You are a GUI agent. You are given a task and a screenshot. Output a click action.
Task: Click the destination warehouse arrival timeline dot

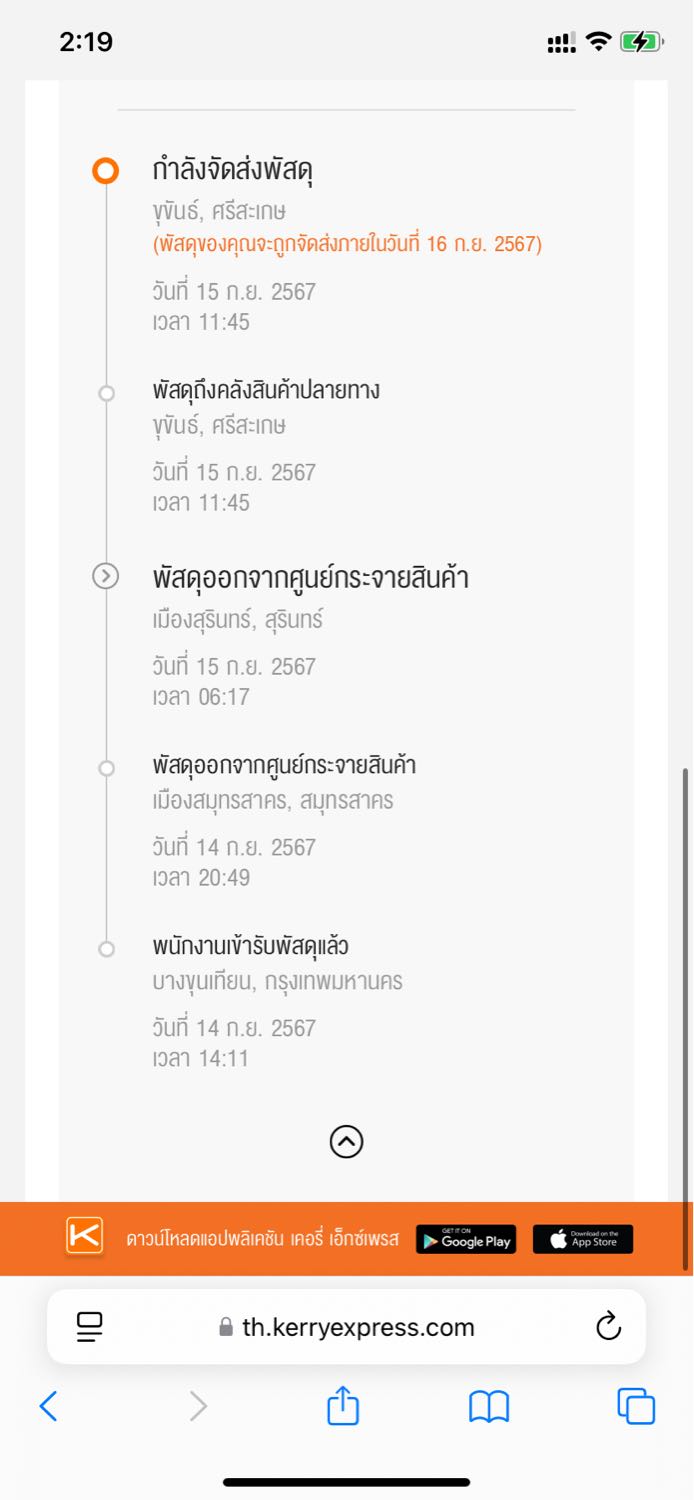[x=106, y=393]
